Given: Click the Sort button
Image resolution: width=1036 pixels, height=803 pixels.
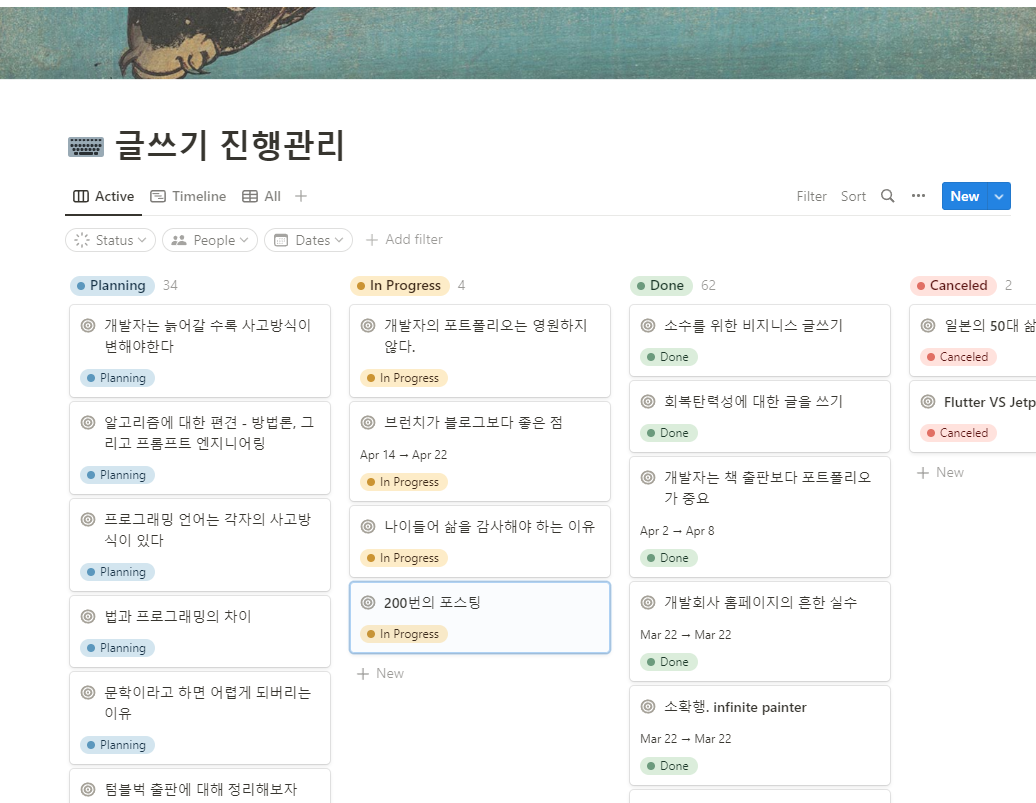Looking at the screenshot, I should 853,196.
